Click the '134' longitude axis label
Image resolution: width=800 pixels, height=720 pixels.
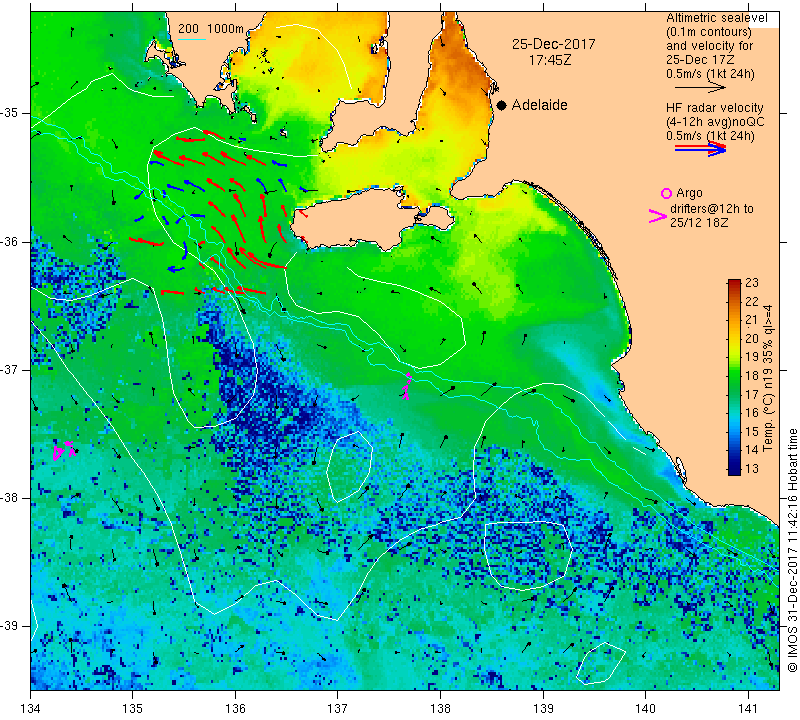pos(31,709)
